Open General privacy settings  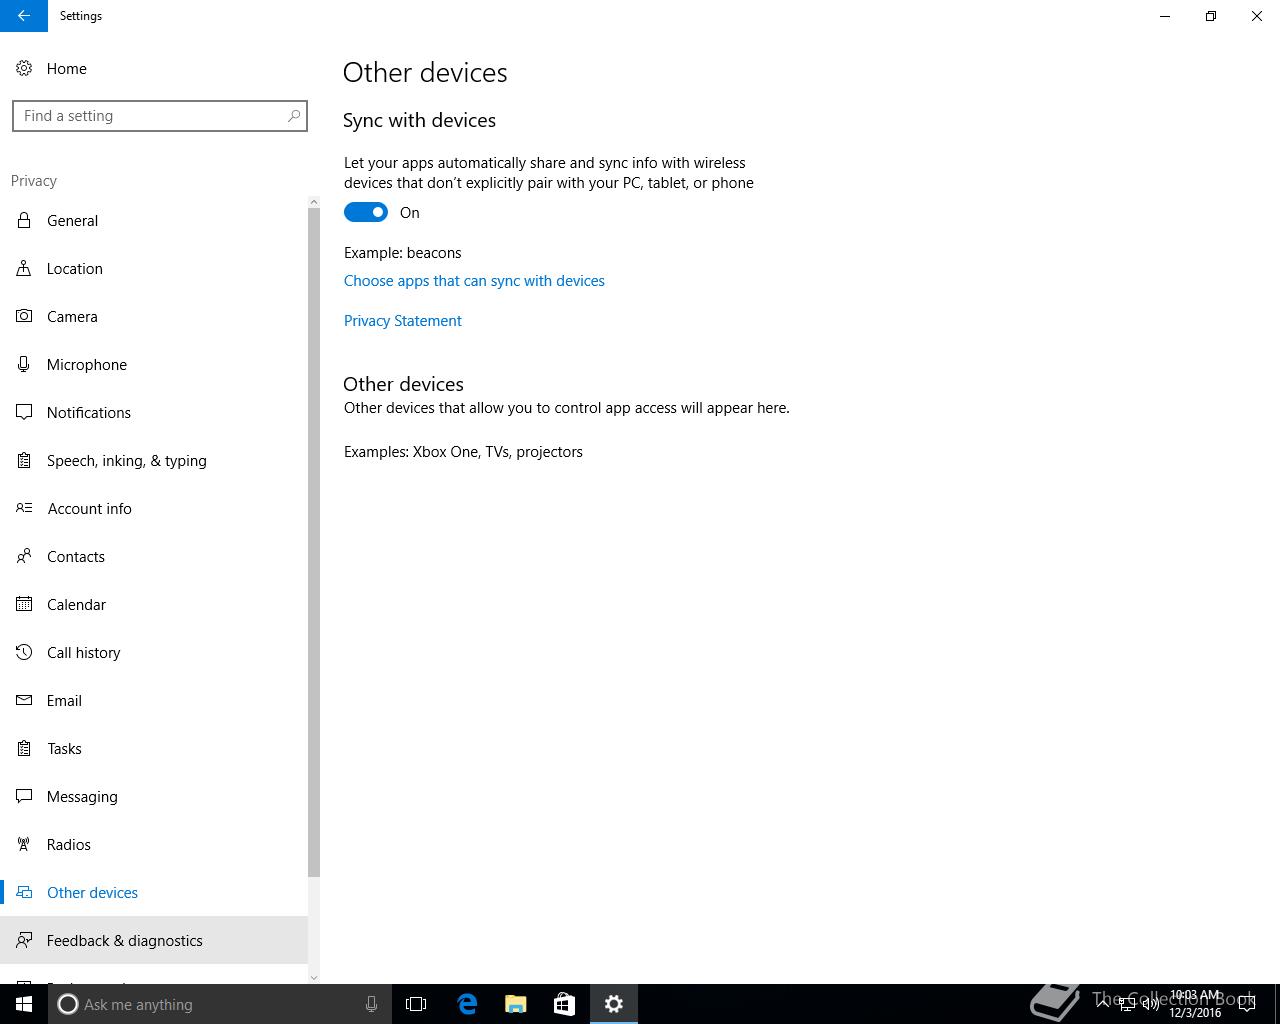[x=154, y=220]
